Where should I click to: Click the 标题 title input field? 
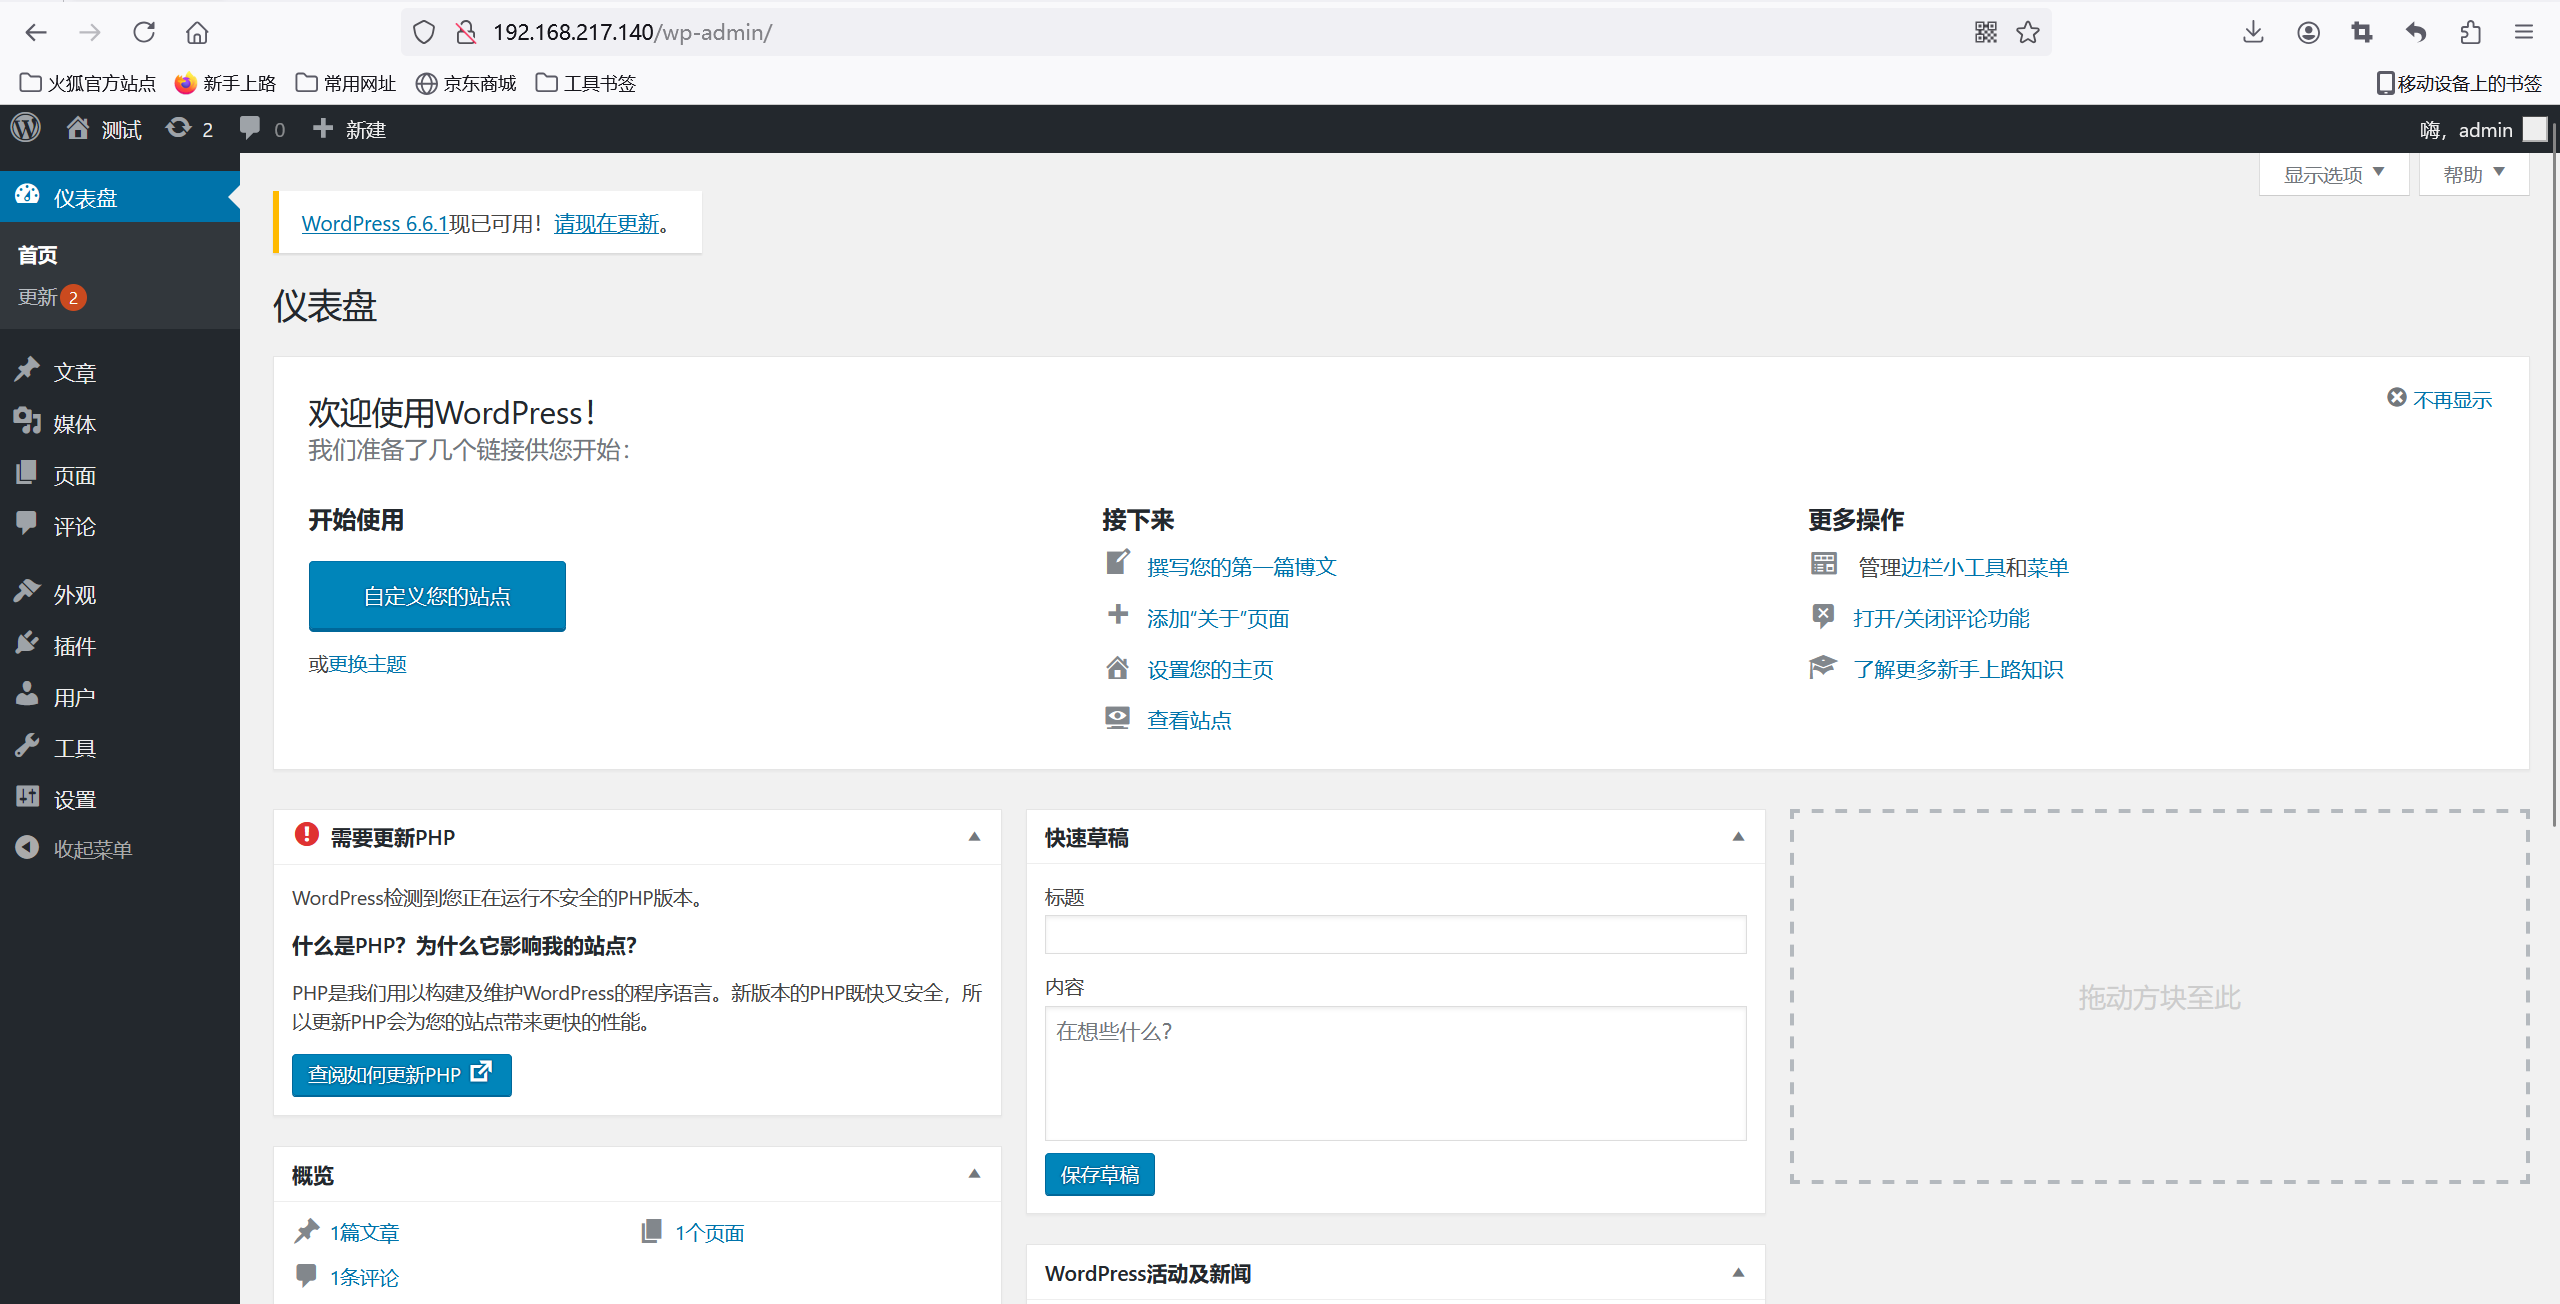1395,935
